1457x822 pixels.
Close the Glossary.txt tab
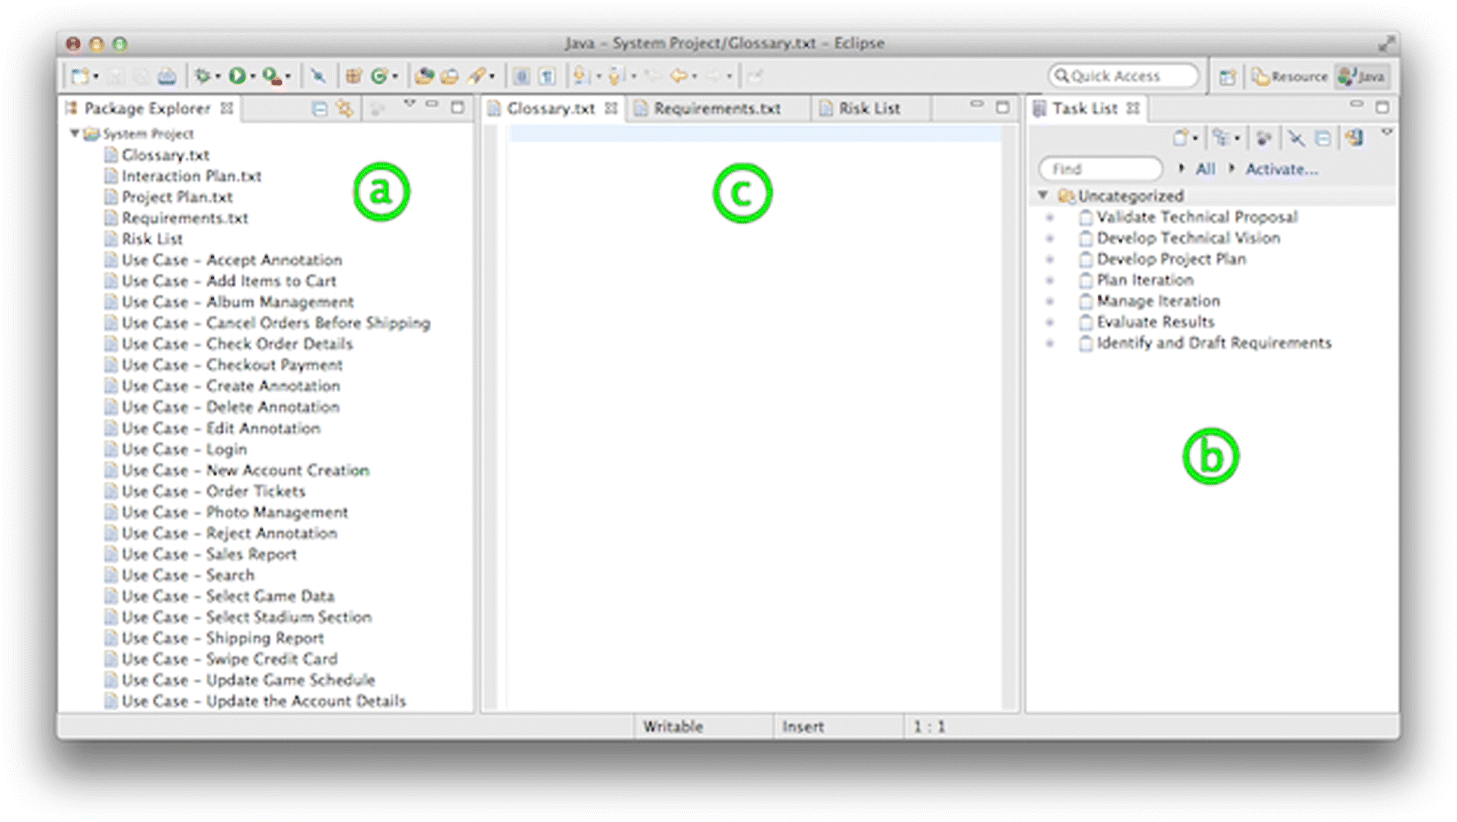click(611, 108)
